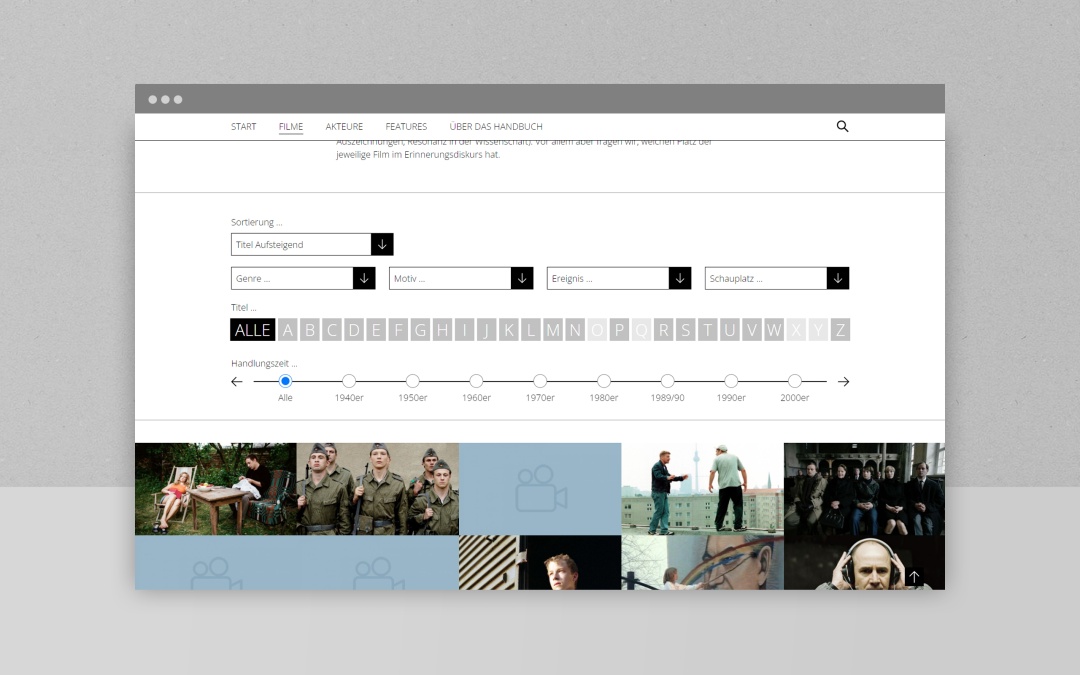
Task: Click the timeline right arrow
Action: [843, 382]
